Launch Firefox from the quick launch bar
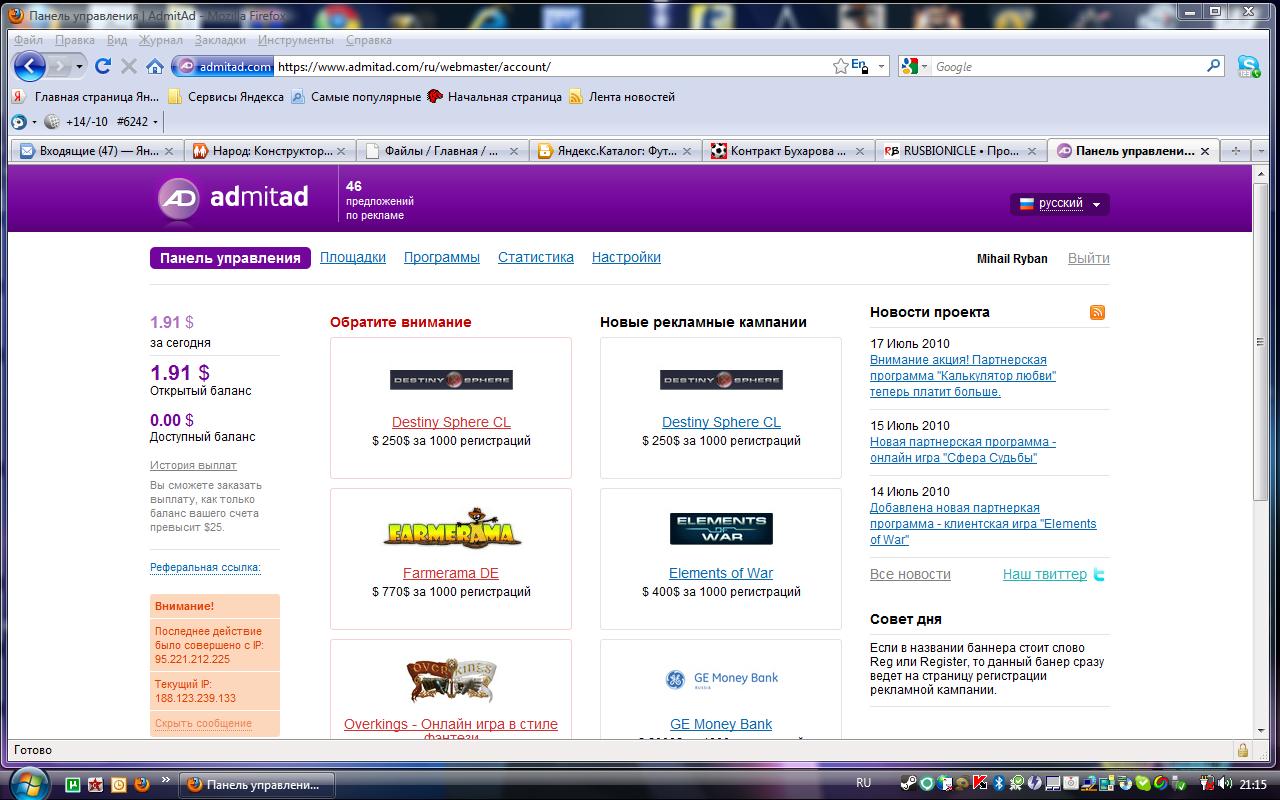This screenshot has height=800, width=1280. point(140,785)
